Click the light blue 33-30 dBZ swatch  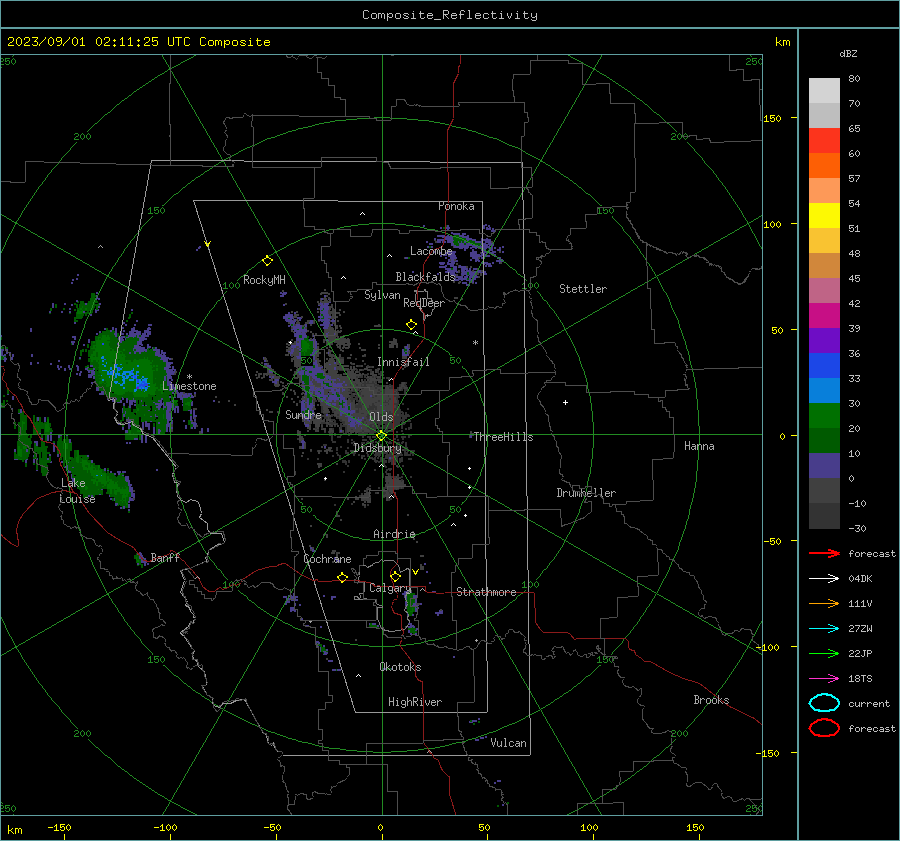(x=824, y=390)
